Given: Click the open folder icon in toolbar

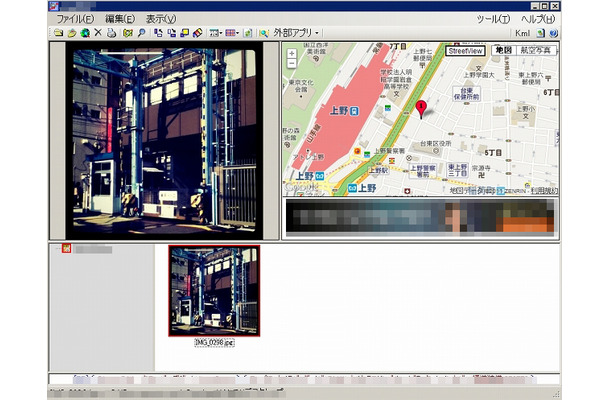Looking at the screenshot, I should tap(72, 33).
